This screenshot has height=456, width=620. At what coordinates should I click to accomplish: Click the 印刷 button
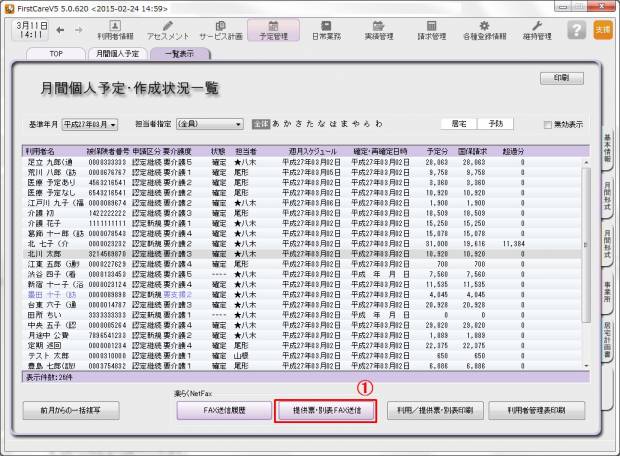pyautogui.click(x=561, y=78)
